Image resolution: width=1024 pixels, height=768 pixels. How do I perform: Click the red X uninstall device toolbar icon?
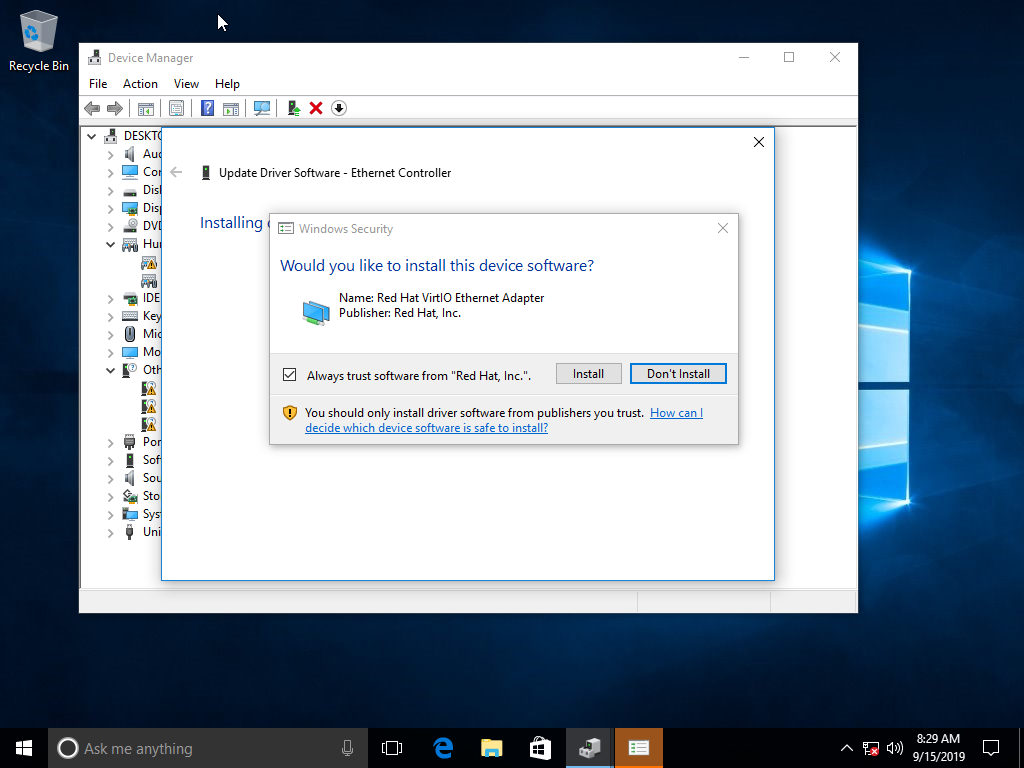click(x=316, y=108)
